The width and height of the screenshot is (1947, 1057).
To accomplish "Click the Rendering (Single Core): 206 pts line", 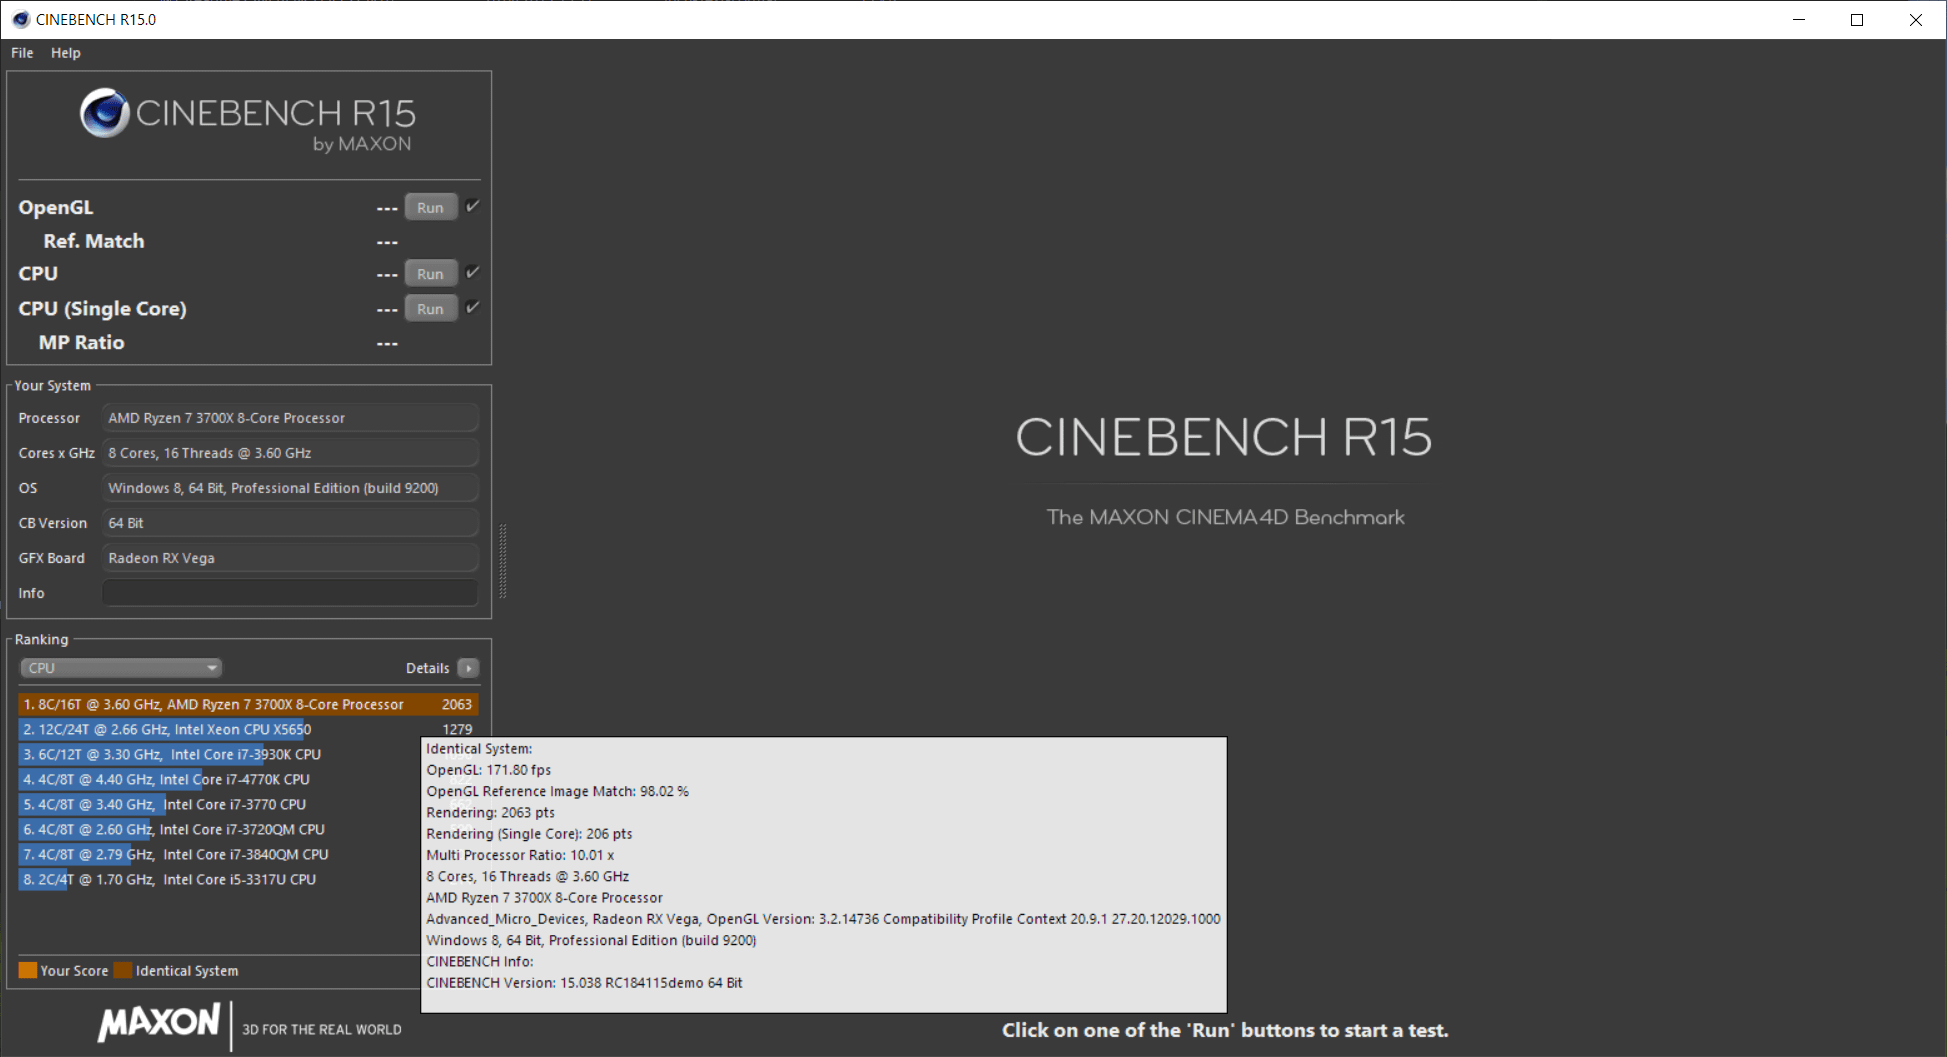I will click(x=530, y=834).
